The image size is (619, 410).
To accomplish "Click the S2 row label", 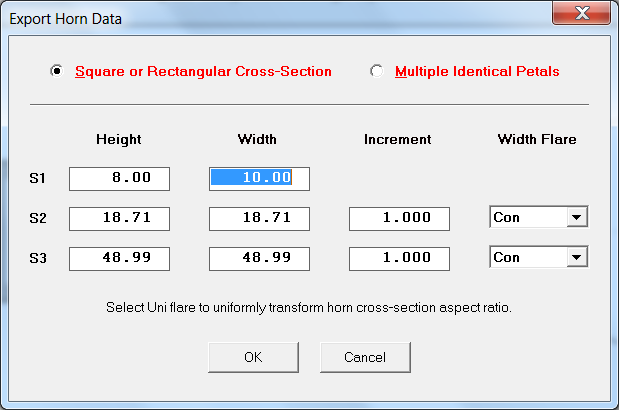I will [38, 218].
